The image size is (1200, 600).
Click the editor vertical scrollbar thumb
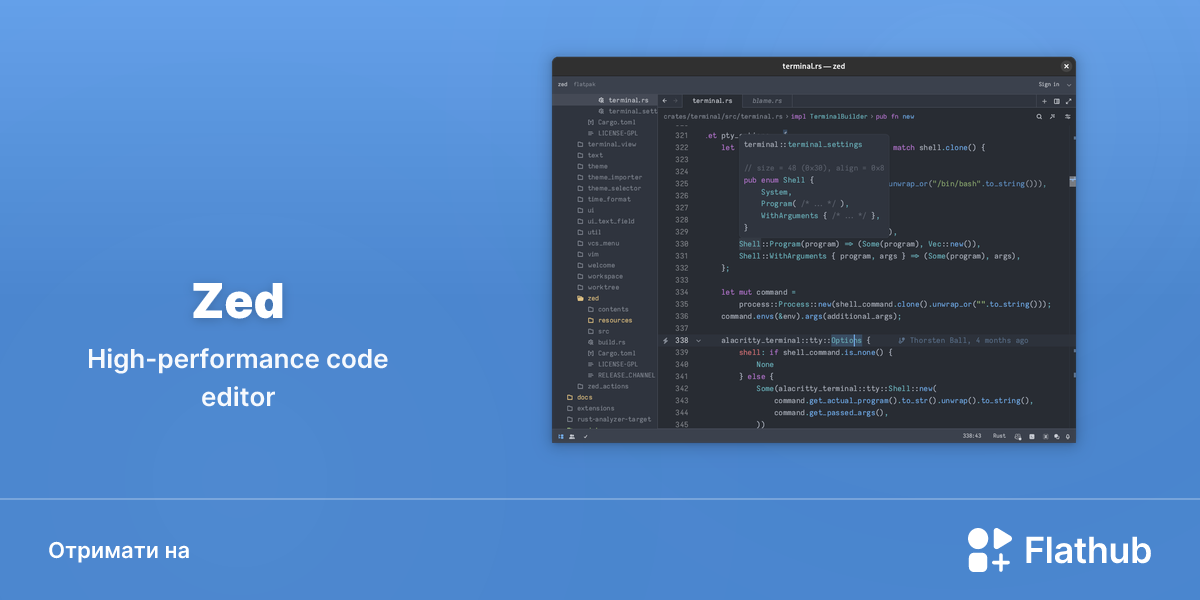(1073, 182)
